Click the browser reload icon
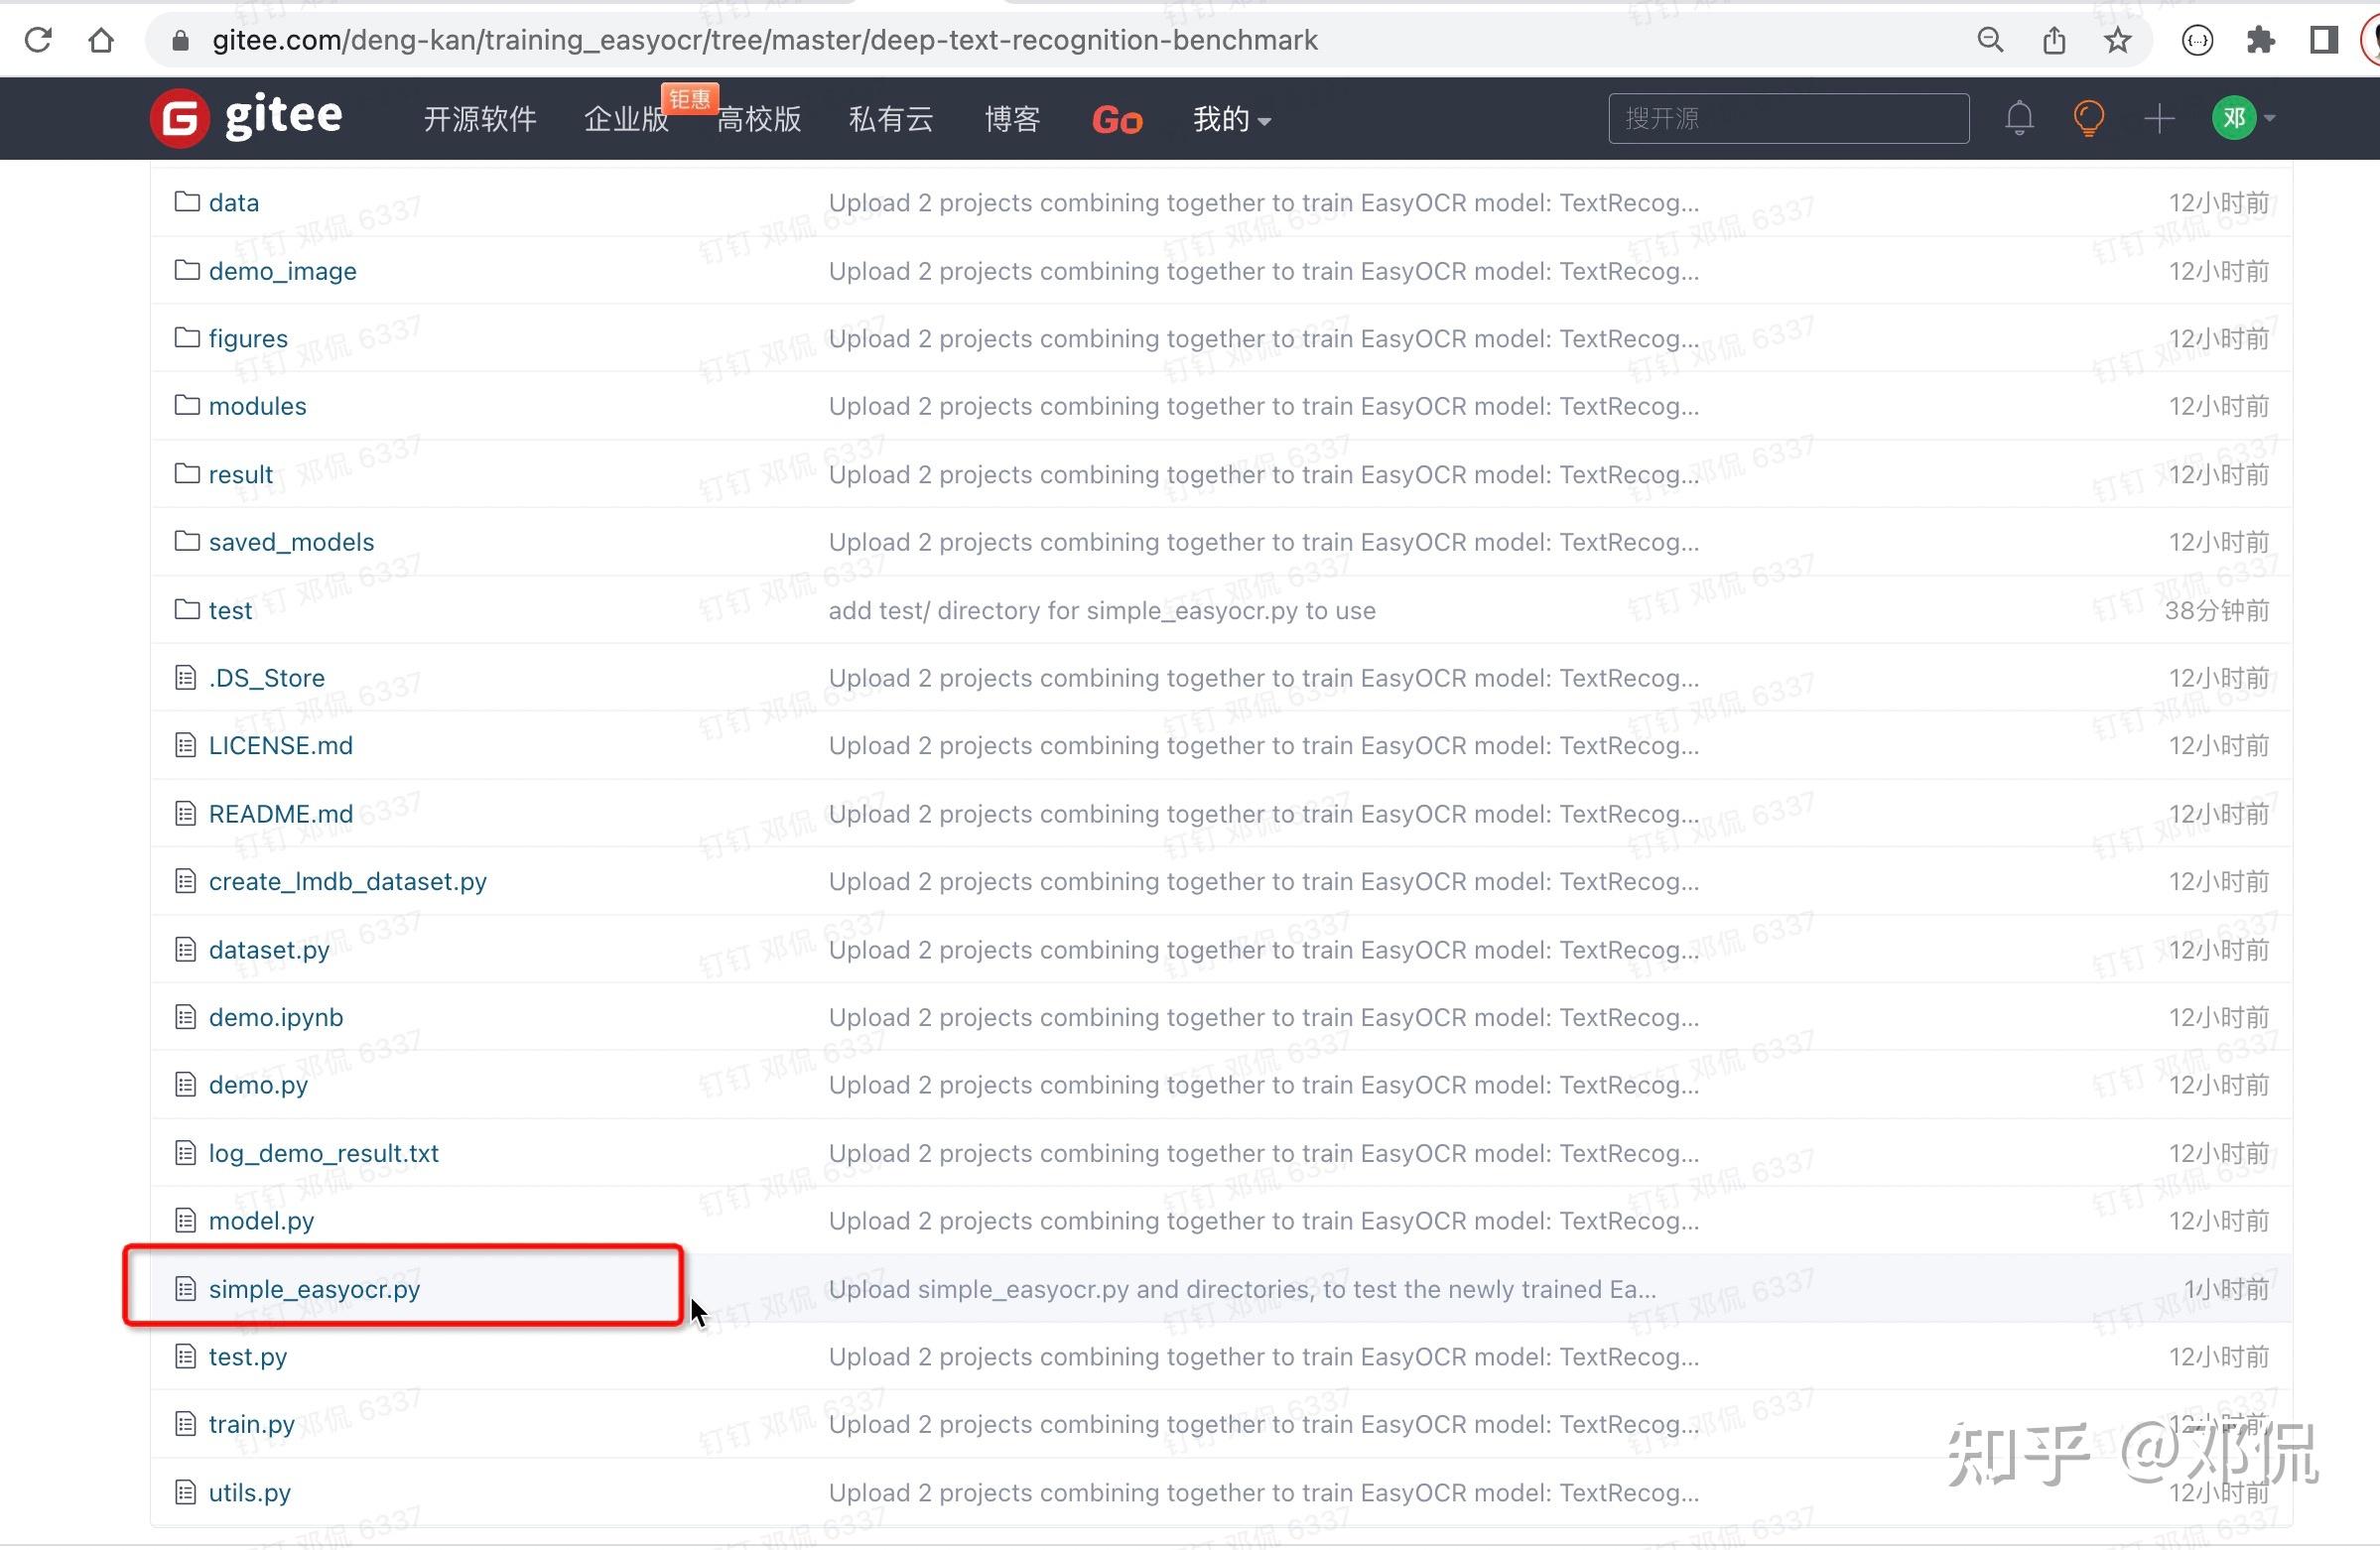 click(38, 40)
